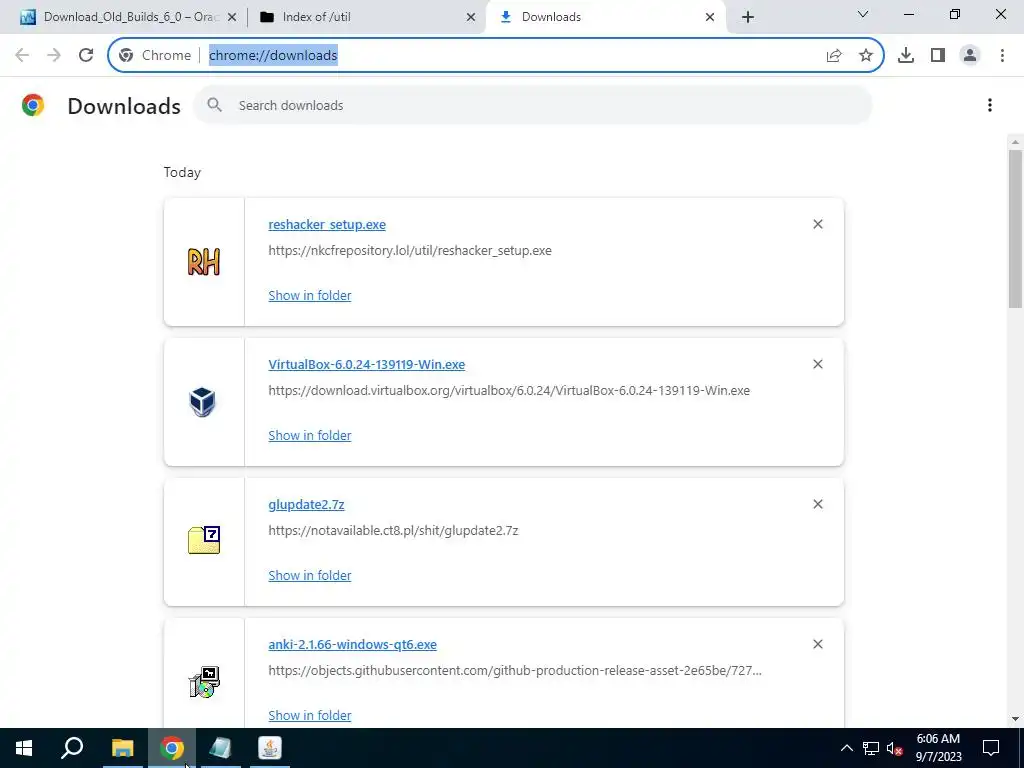Remove VirtualBox-6.0.24 entry from the list
The width and height of the screenshot is (1024, 768).
point(818,364)
